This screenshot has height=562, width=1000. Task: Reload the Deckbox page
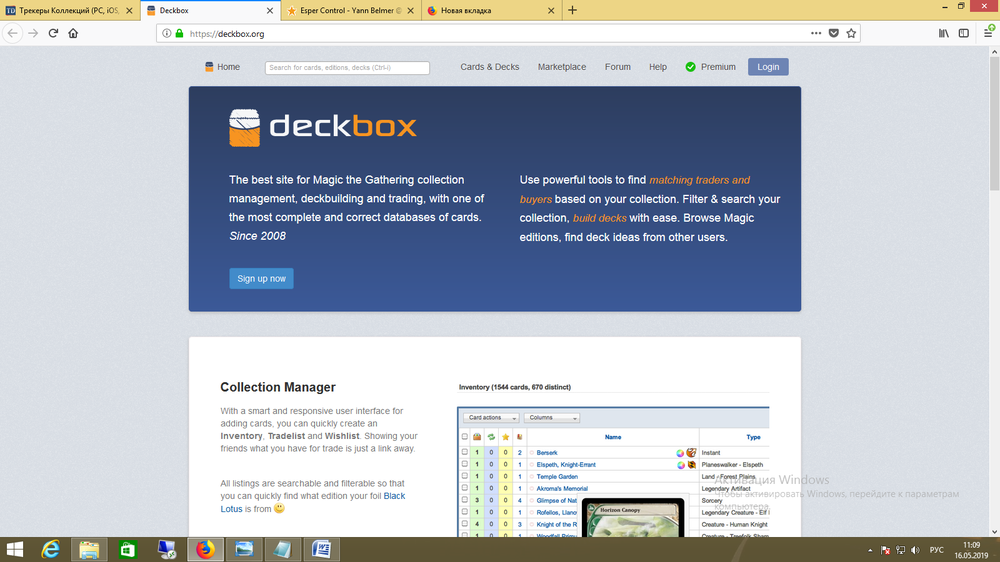pyautogui.click(x=54, y=33)
